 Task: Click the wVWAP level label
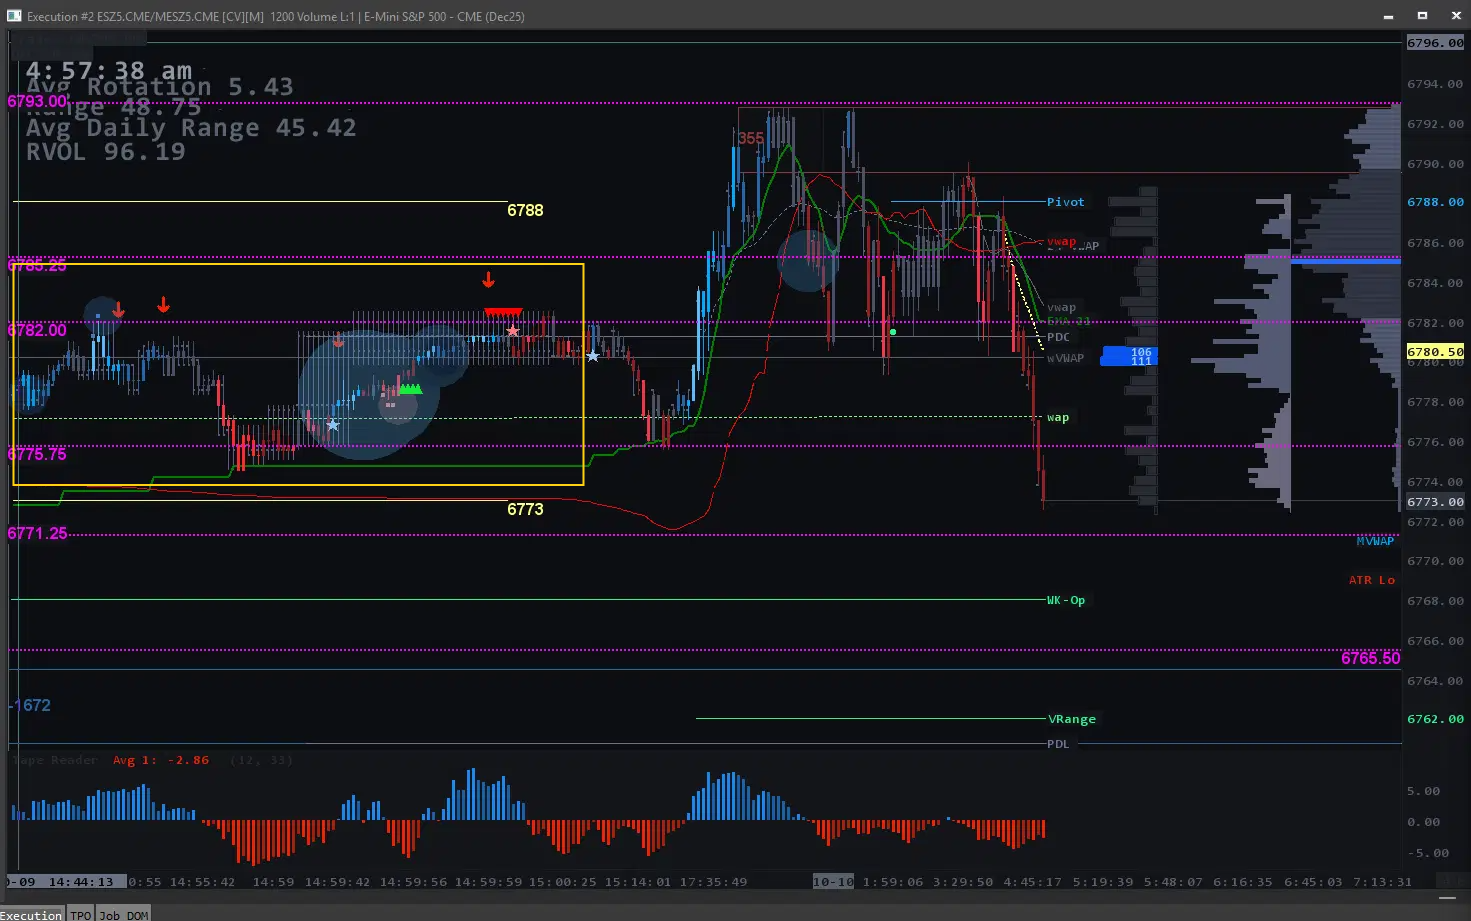coord(1065,358)
